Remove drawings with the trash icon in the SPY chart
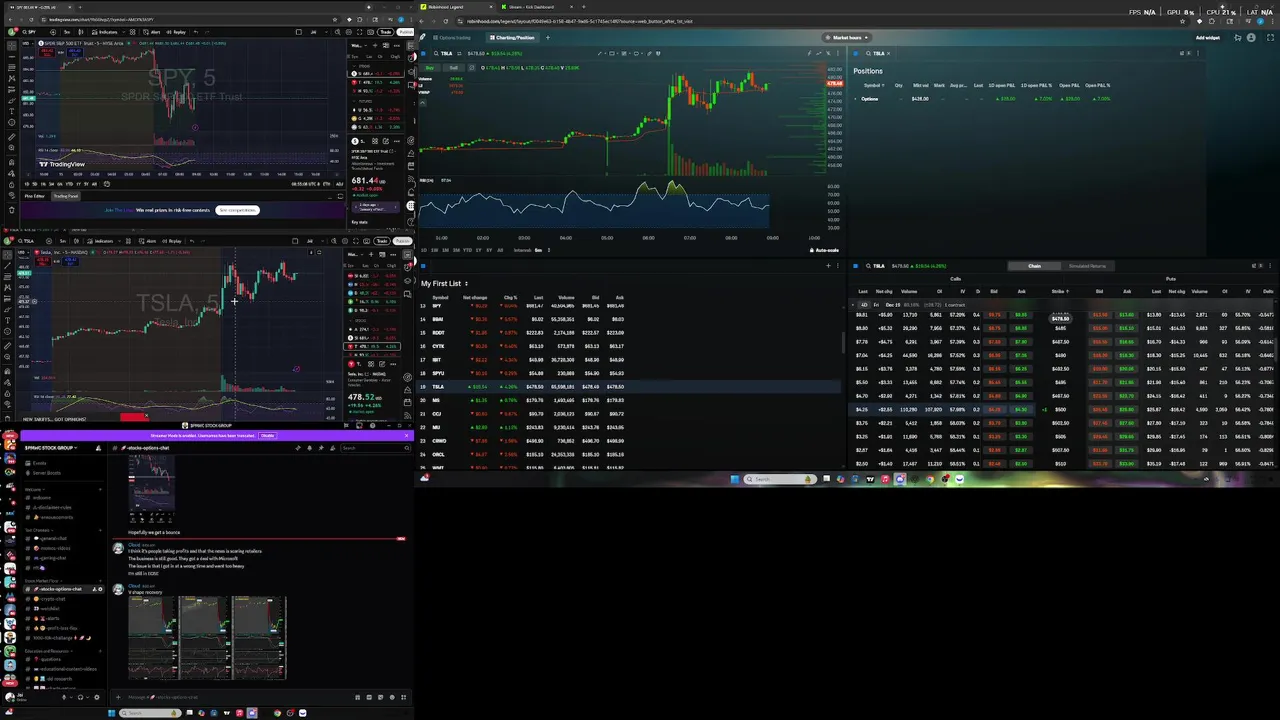This screenshot has height=720, width=1280. click(12, 210)
